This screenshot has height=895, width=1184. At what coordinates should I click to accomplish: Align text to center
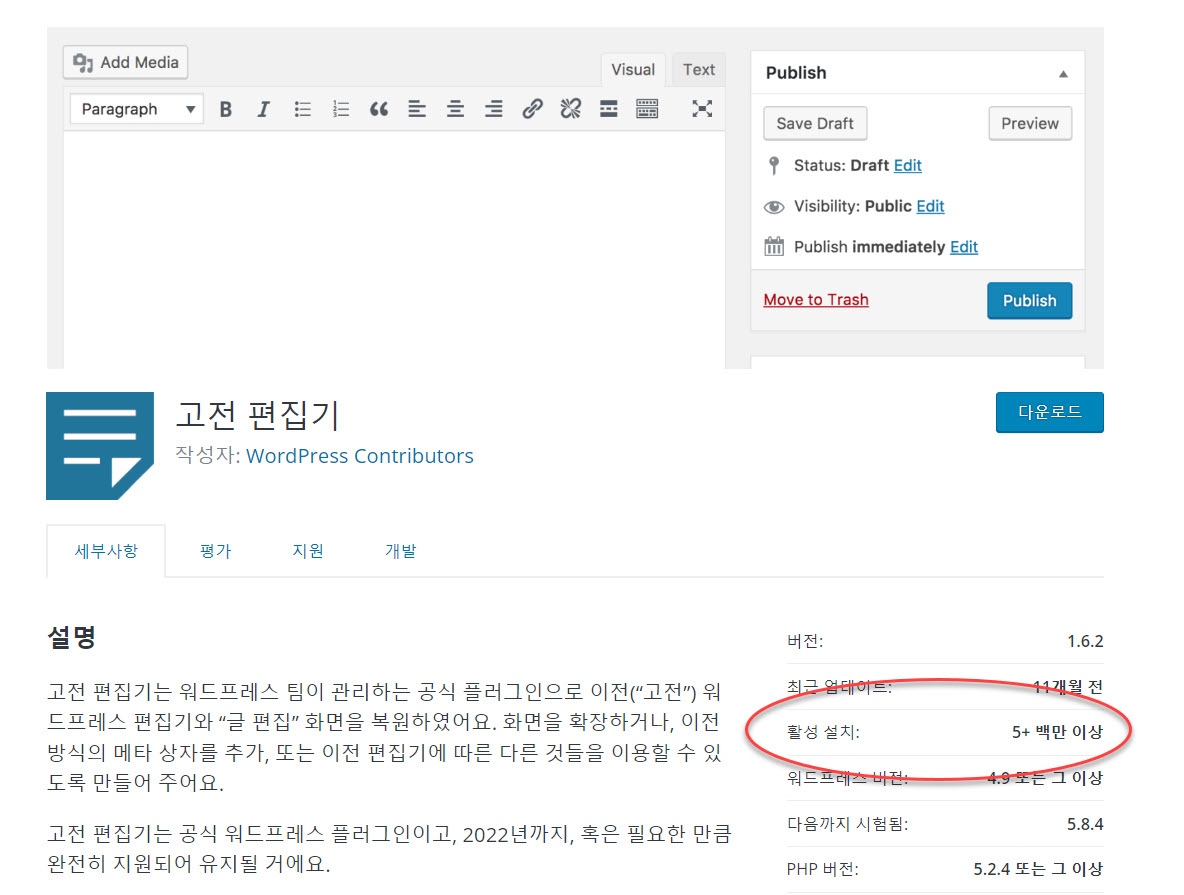455,108
